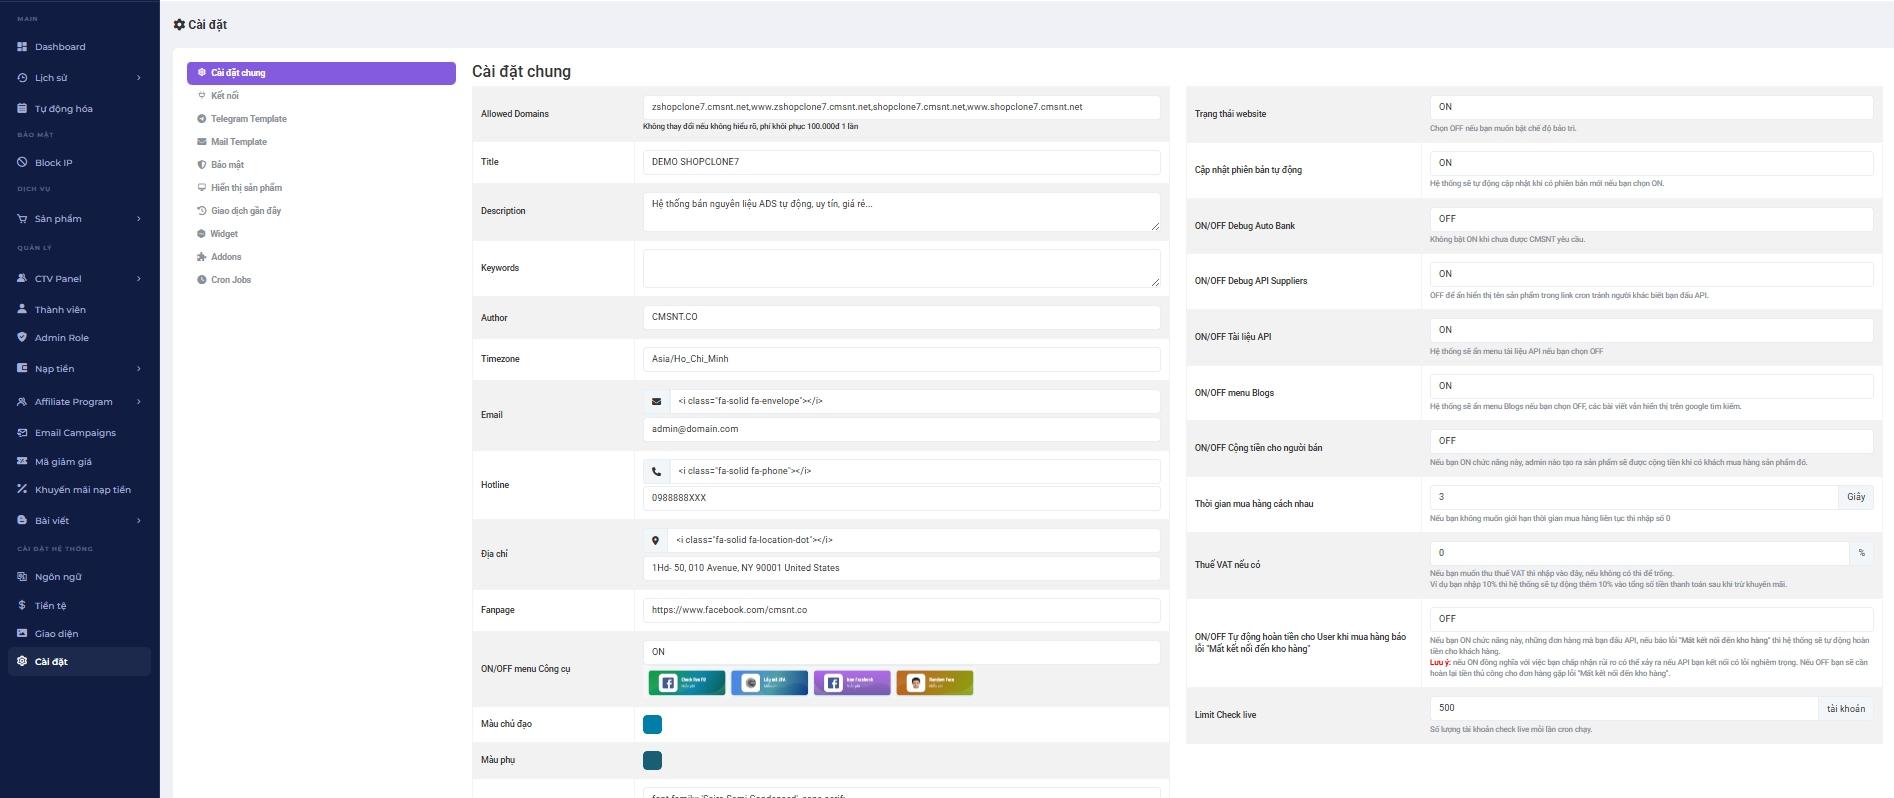This screenshot has height=798, width=1894.
Task: Toggle ON/OFF Debug Auto Bank setting
Action: pos(1650,219)
